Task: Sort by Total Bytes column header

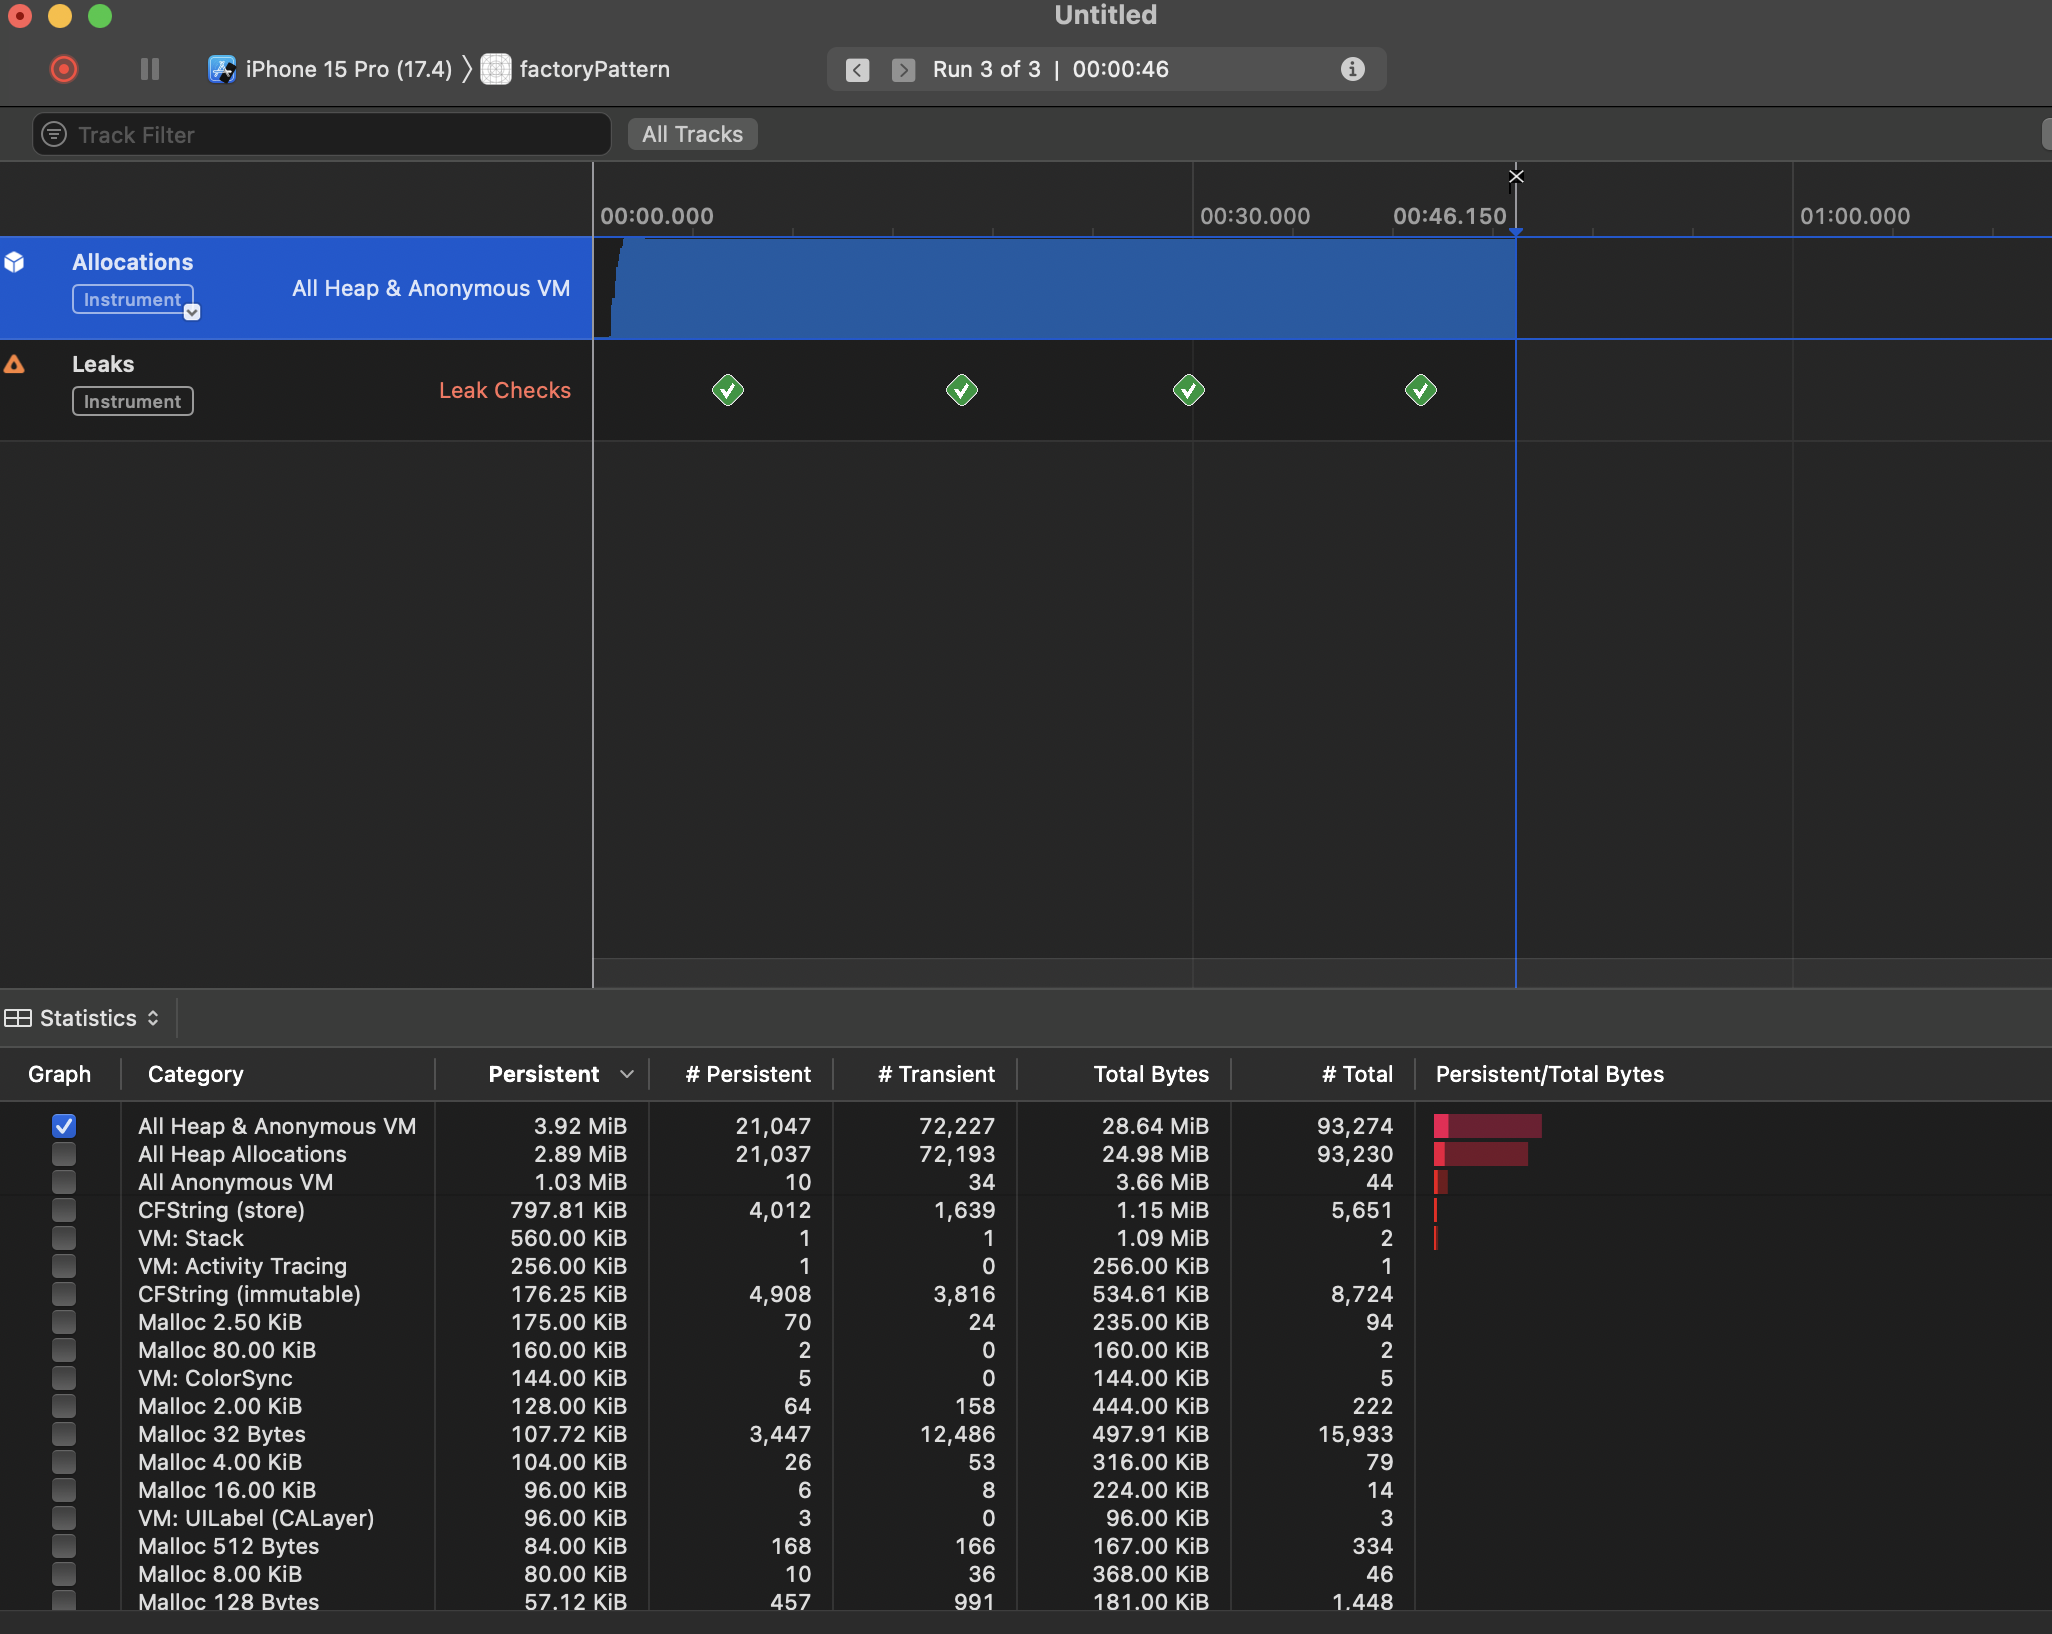Action: click(x=1151, y=1074)
